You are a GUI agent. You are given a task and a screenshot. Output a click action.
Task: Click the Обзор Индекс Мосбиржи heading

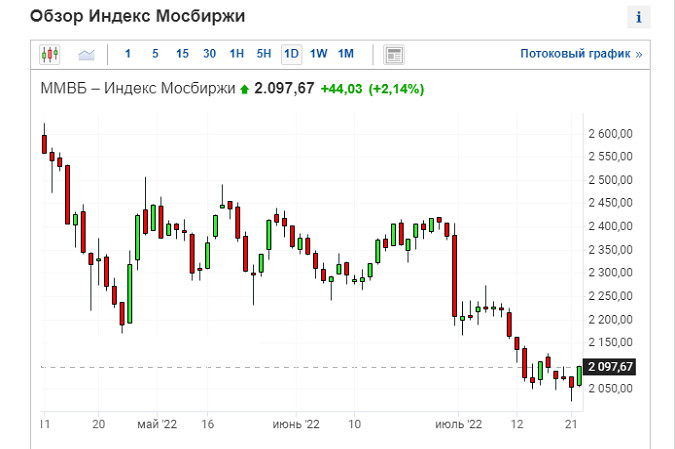pyautogui.click(x=137, y=16)
